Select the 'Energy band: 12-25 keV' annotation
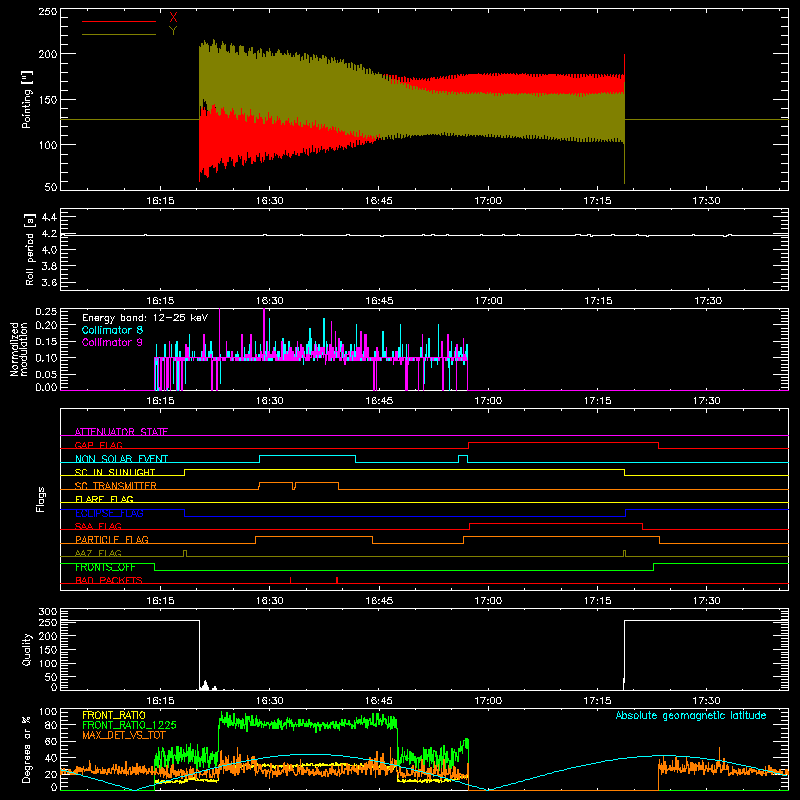 tap(145, 318)
